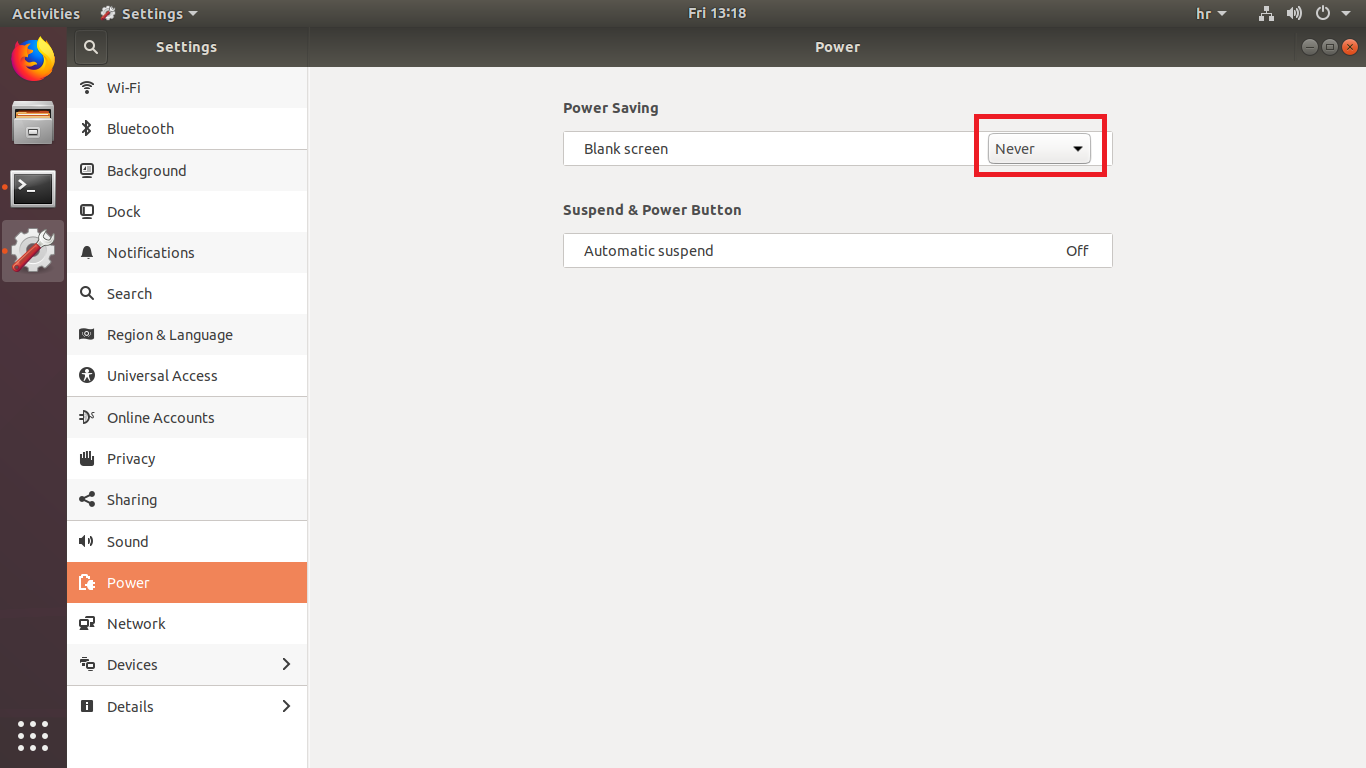Click the Sharing label in sidebar

(x=132, y=500)
